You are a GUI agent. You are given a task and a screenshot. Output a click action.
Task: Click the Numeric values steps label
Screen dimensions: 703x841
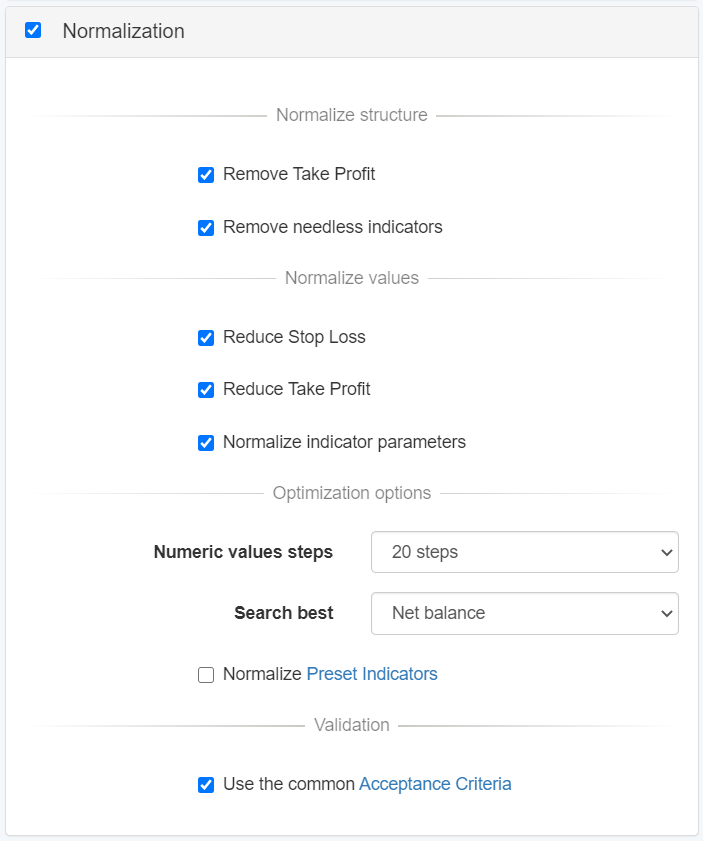click(x=243, y=552)
